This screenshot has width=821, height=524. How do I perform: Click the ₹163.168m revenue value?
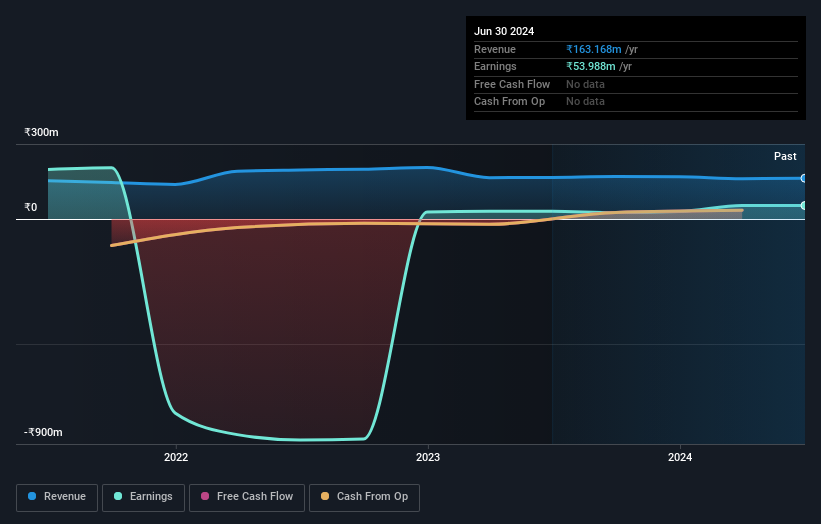(594, 49)
